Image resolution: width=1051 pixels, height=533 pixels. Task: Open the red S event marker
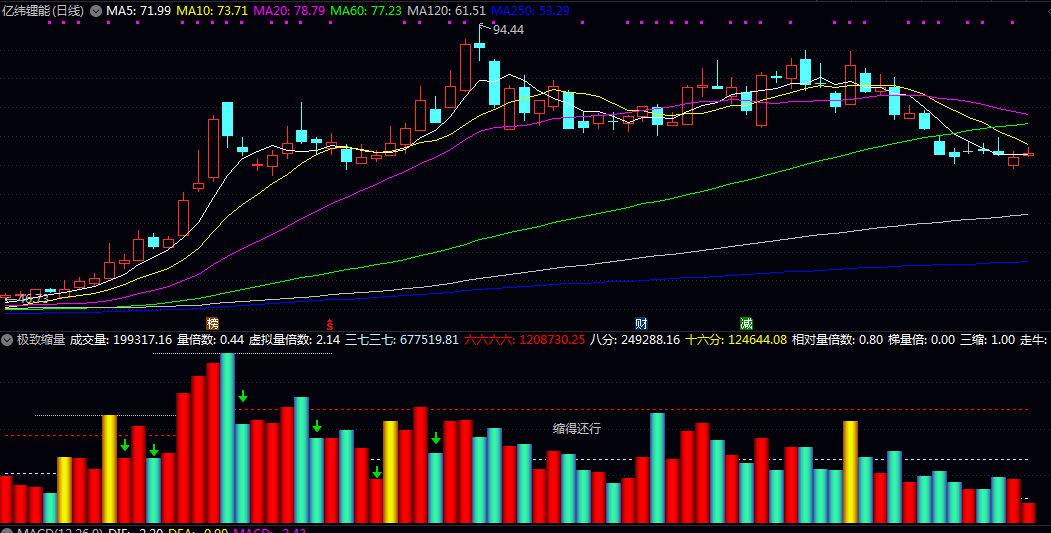tap(330, 324)
